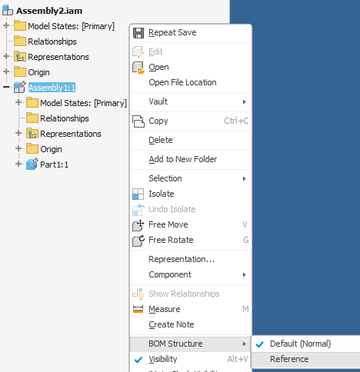Click the Free Rotate icon
The image size is (360, 372).
(x=138, y=240)
